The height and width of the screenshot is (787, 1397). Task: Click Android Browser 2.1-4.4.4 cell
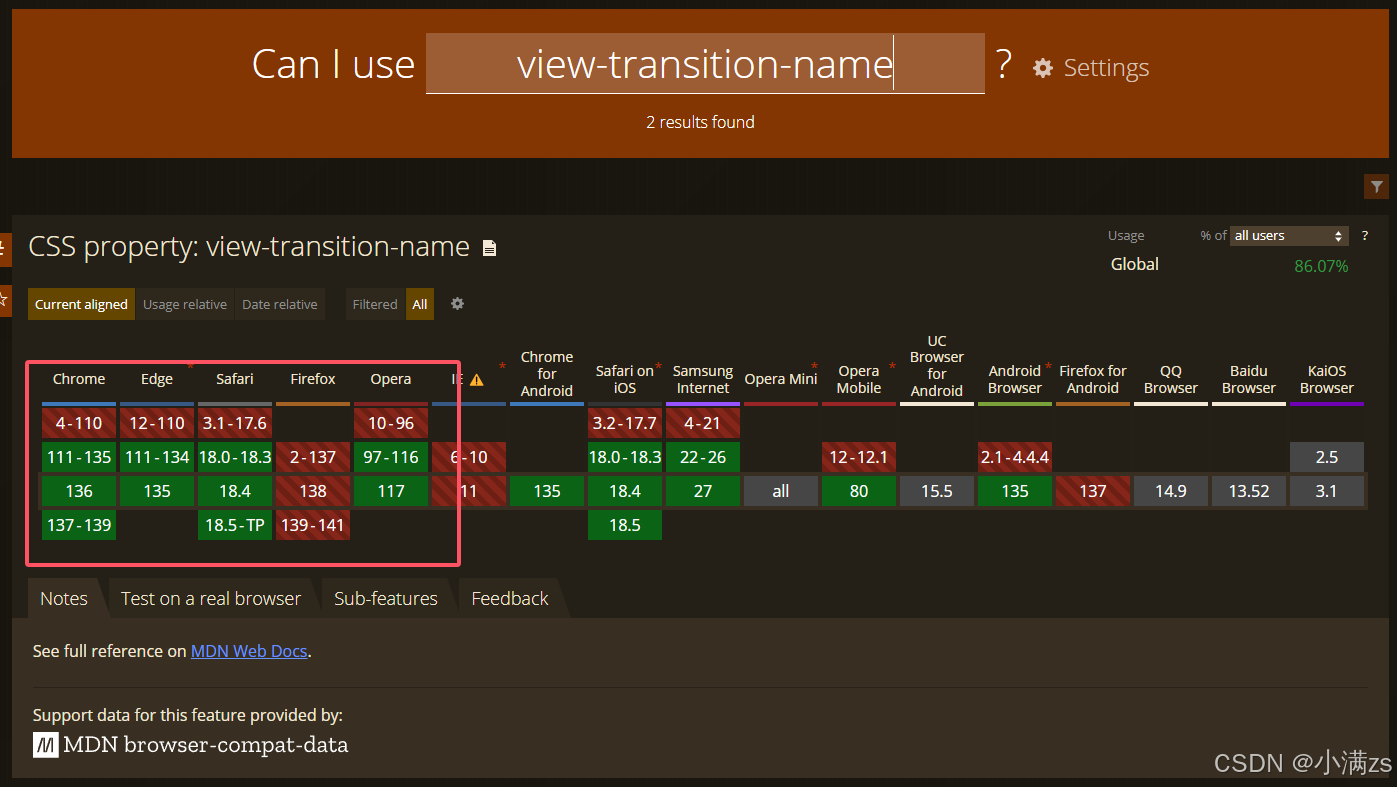1015,457
